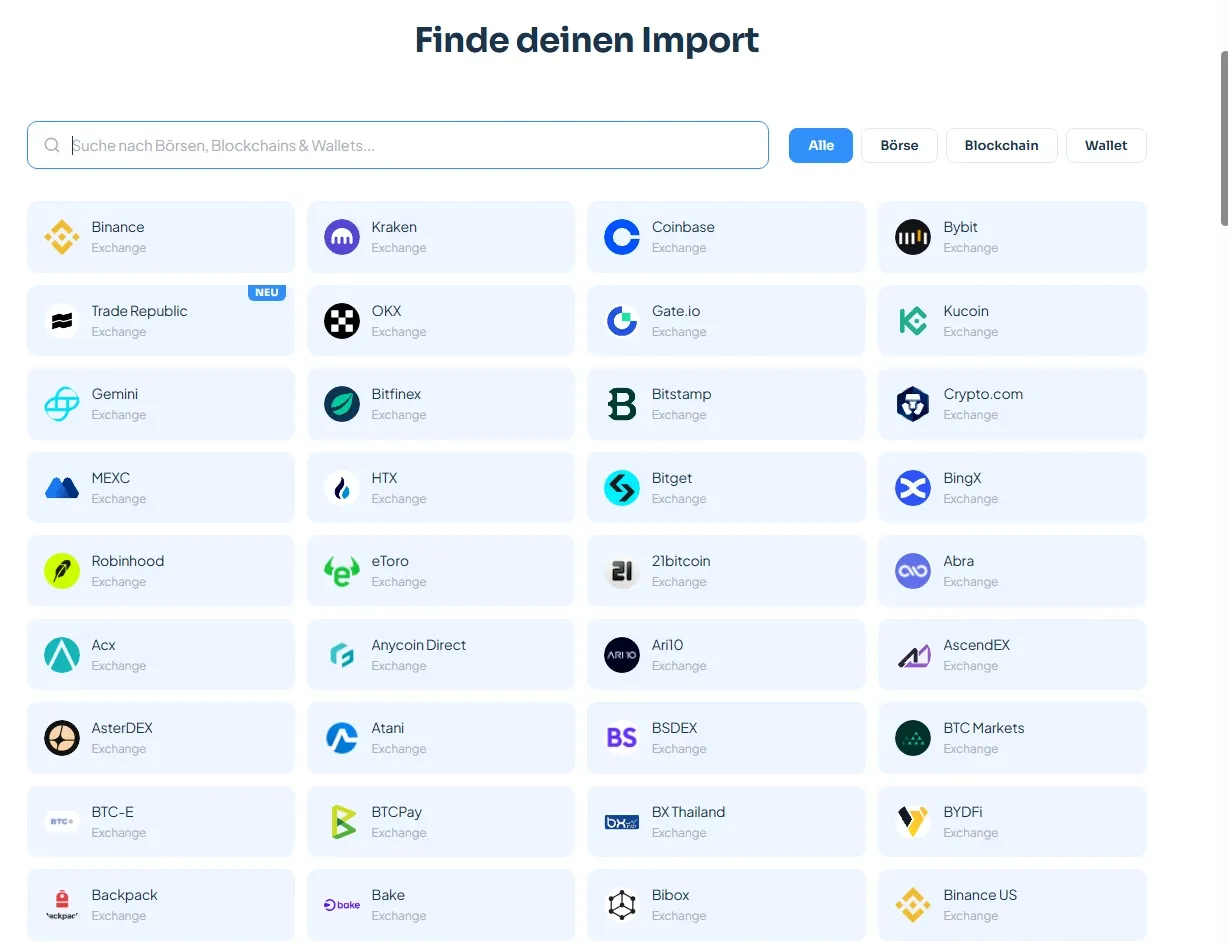
Task: Click the Binance logo icon
Action: [62, 237]
